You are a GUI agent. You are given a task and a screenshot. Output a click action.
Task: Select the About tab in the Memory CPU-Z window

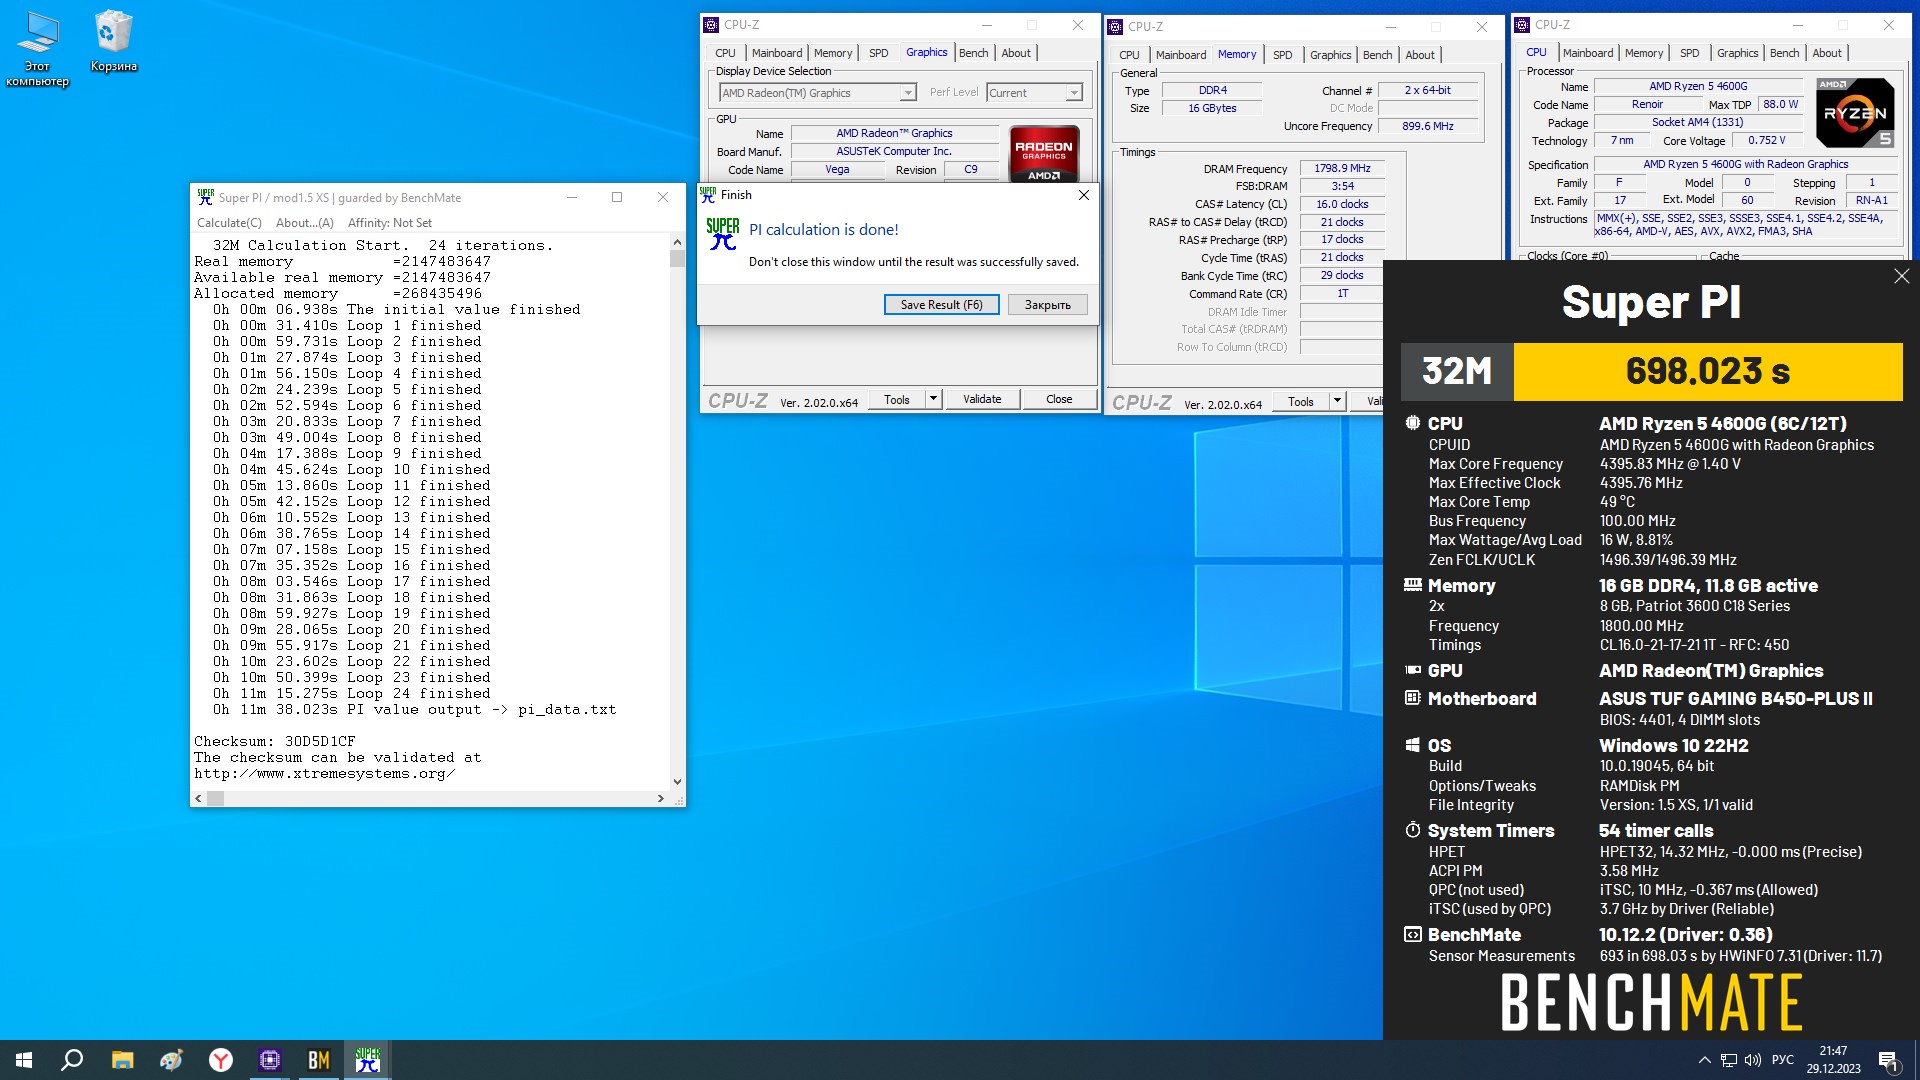point(1420,55)
